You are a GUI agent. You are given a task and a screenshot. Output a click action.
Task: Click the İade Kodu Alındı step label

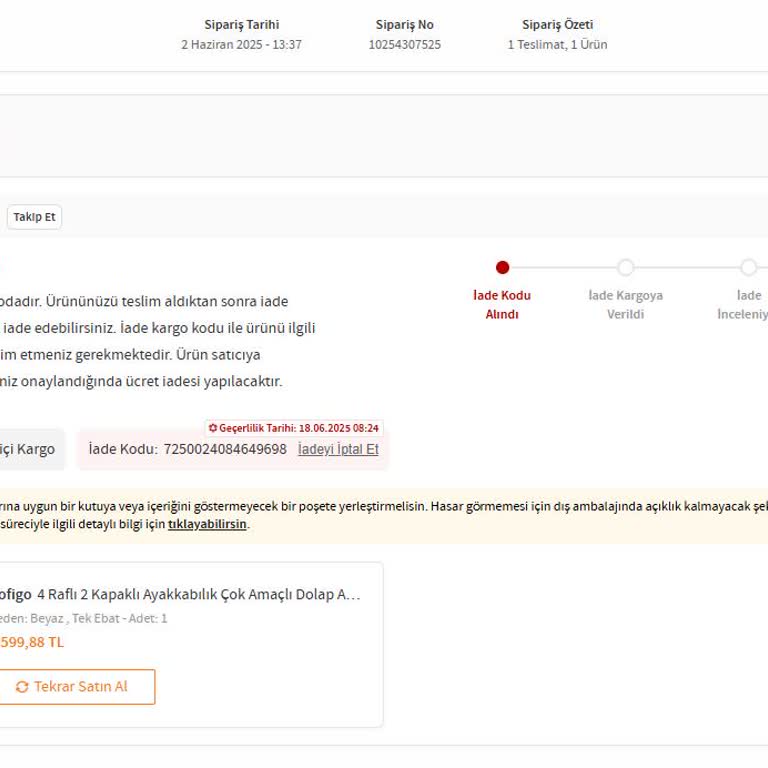point(502,304)
